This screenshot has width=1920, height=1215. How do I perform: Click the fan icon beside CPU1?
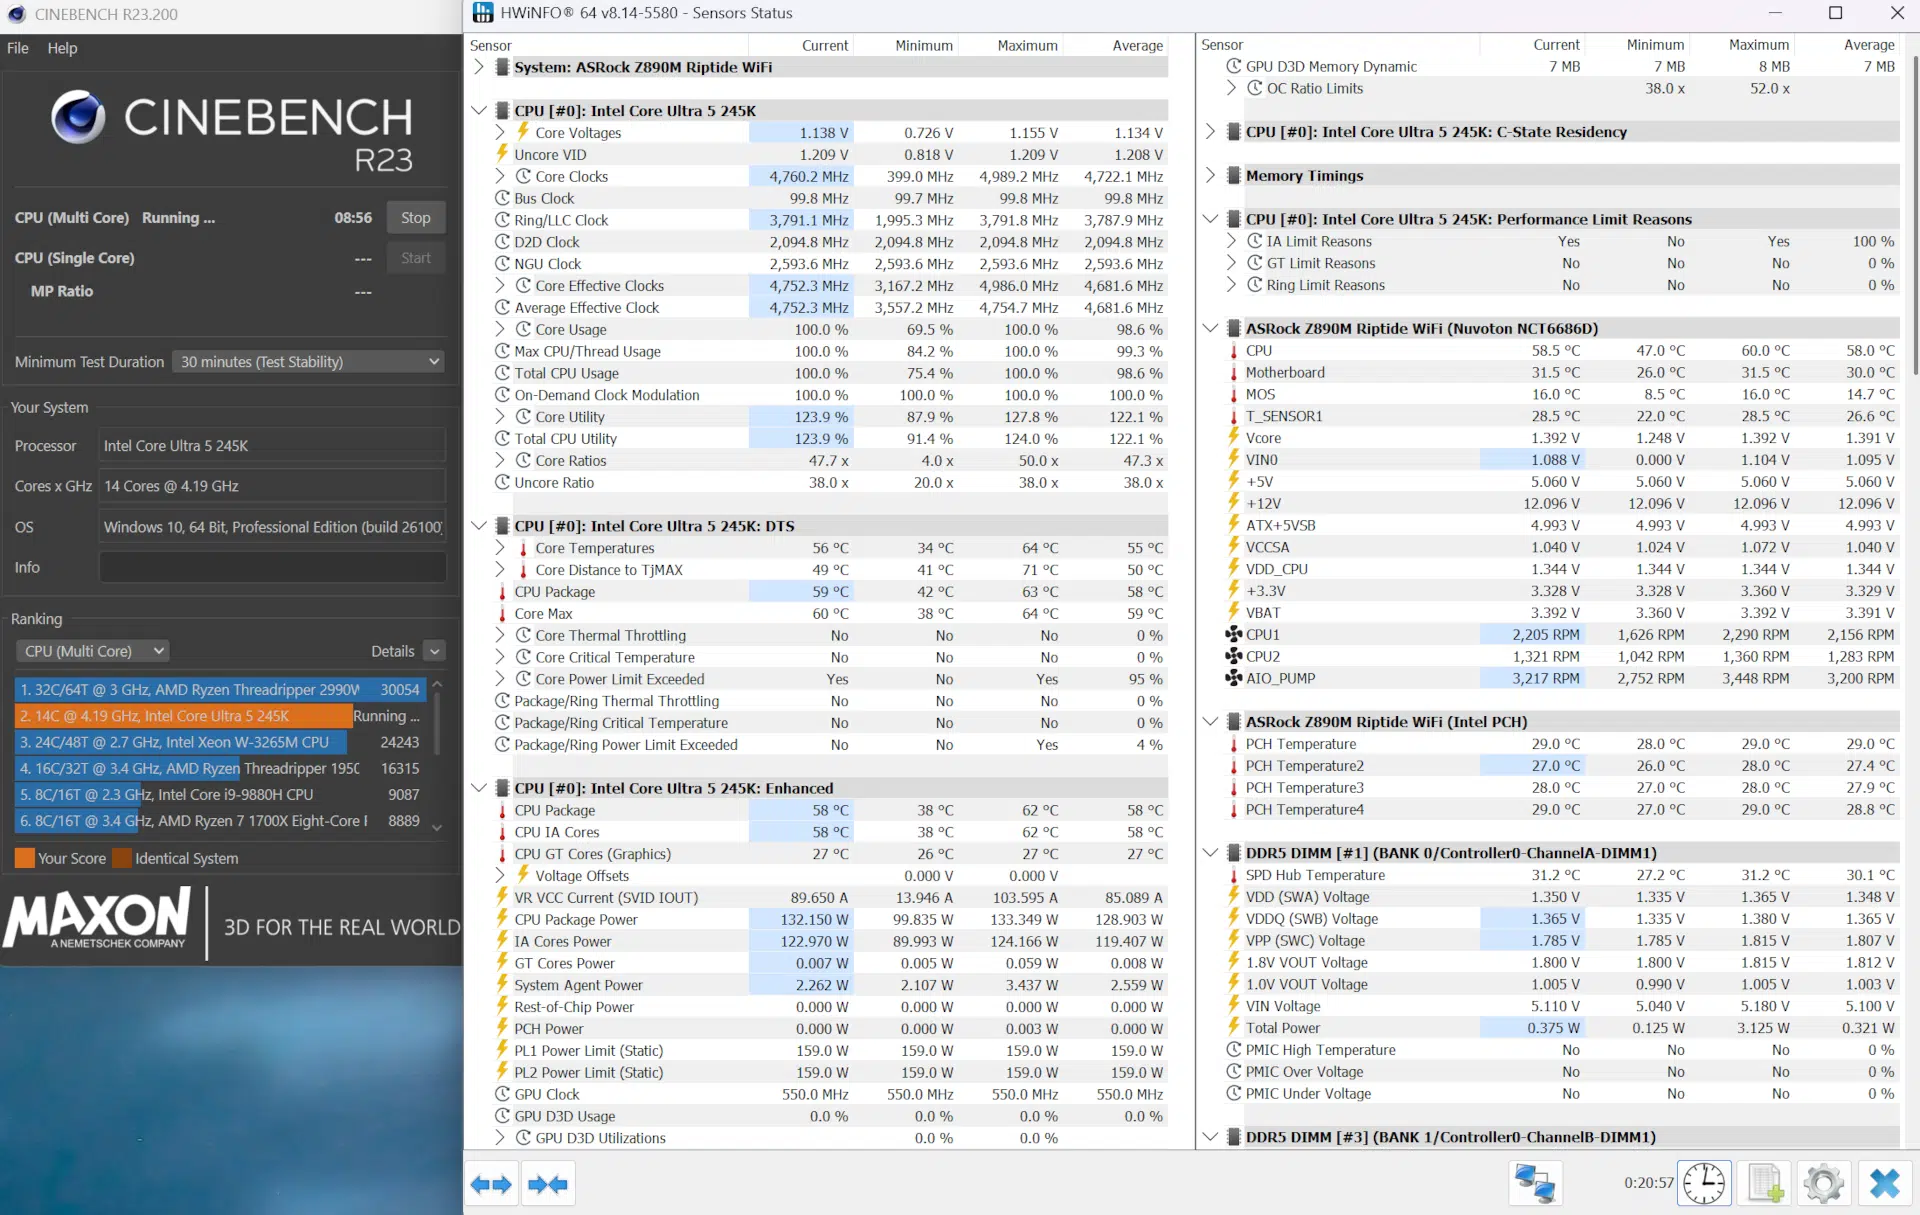coord(1233,634)
